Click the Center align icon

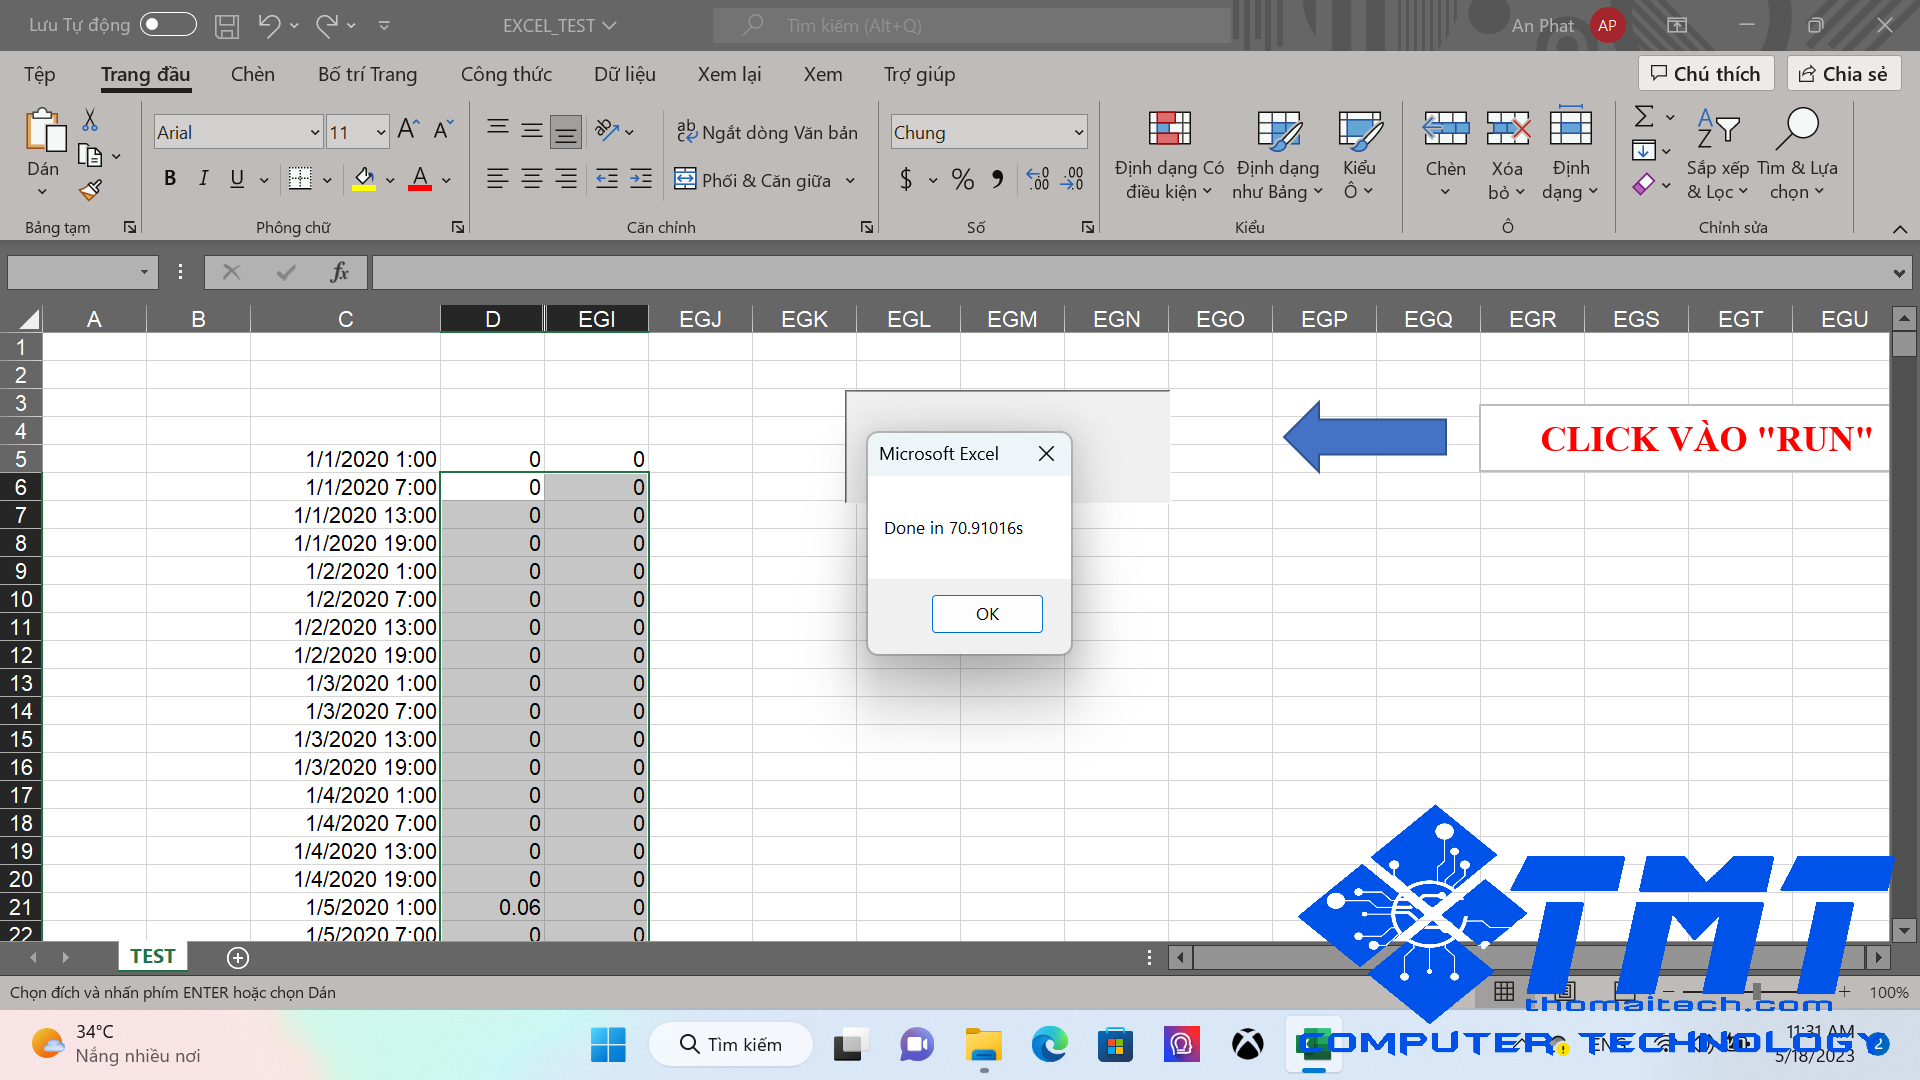(x=531, y=179)
